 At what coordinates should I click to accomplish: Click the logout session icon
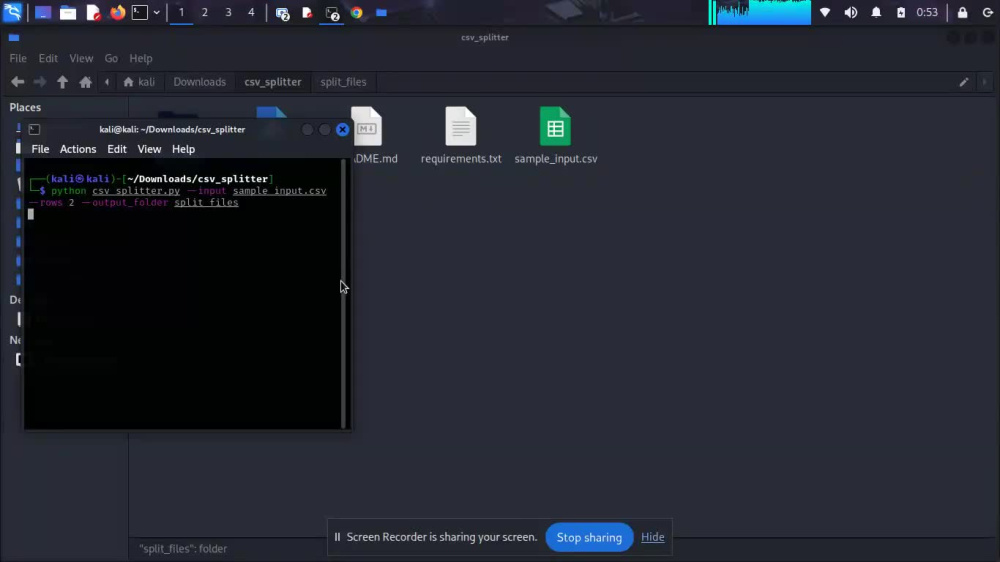coord(987,12)
